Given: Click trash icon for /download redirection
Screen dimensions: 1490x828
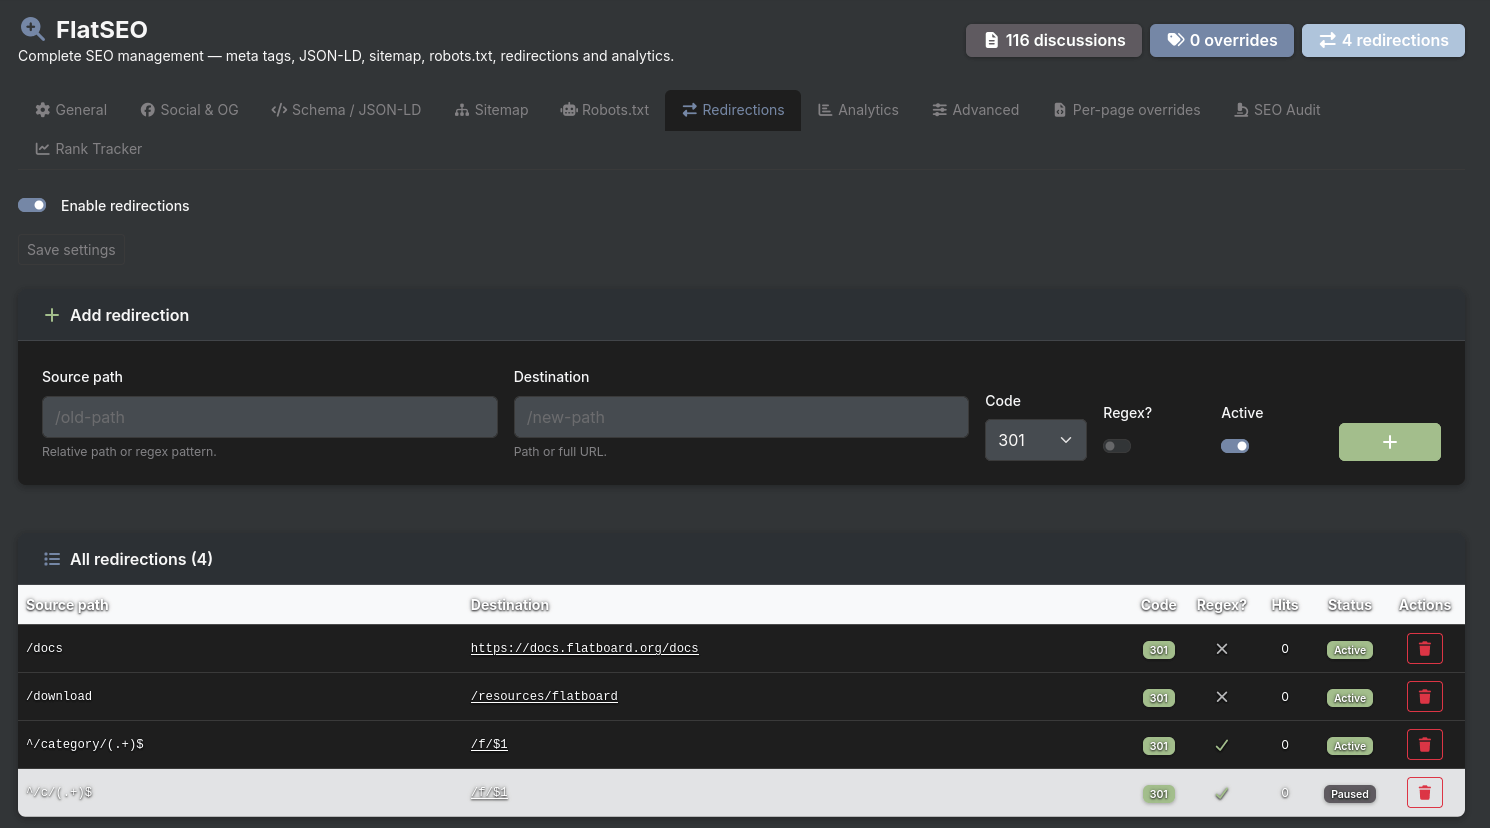Looking at the screenshot, I should tap(1424, 697).
